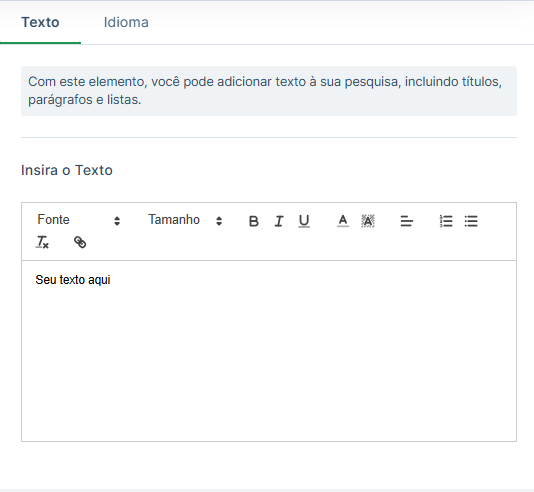Expand the Fonte selector arrows
Image resolution: width=534 pixels, height=492 pixels.
(117, 221)
